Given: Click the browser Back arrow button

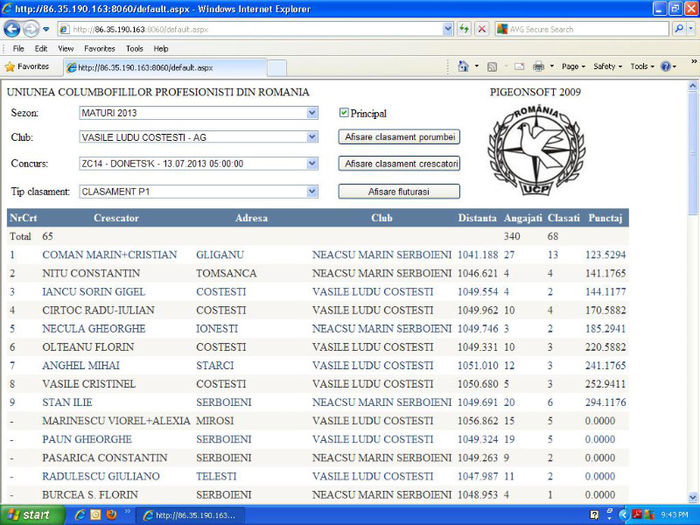Looking at the screenshot, I should click(x=13, y=29).
